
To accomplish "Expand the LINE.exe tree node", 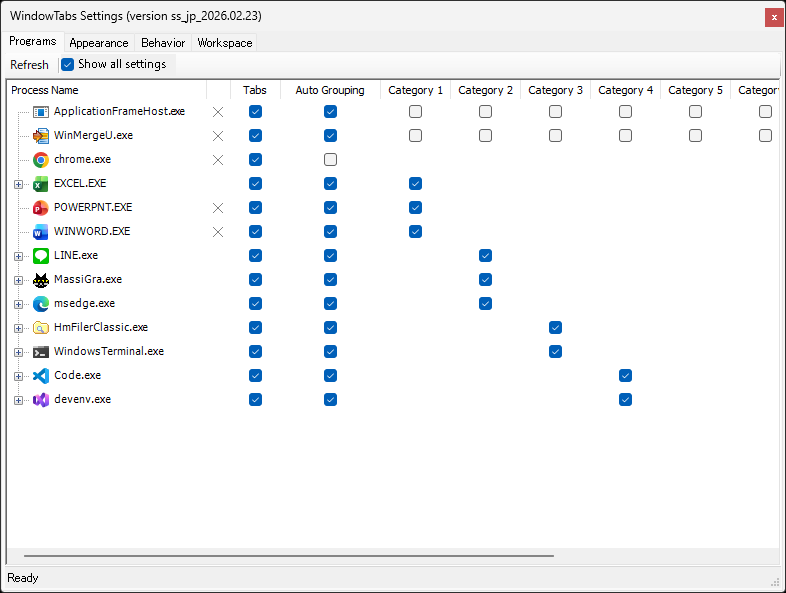I will (19, 257).
